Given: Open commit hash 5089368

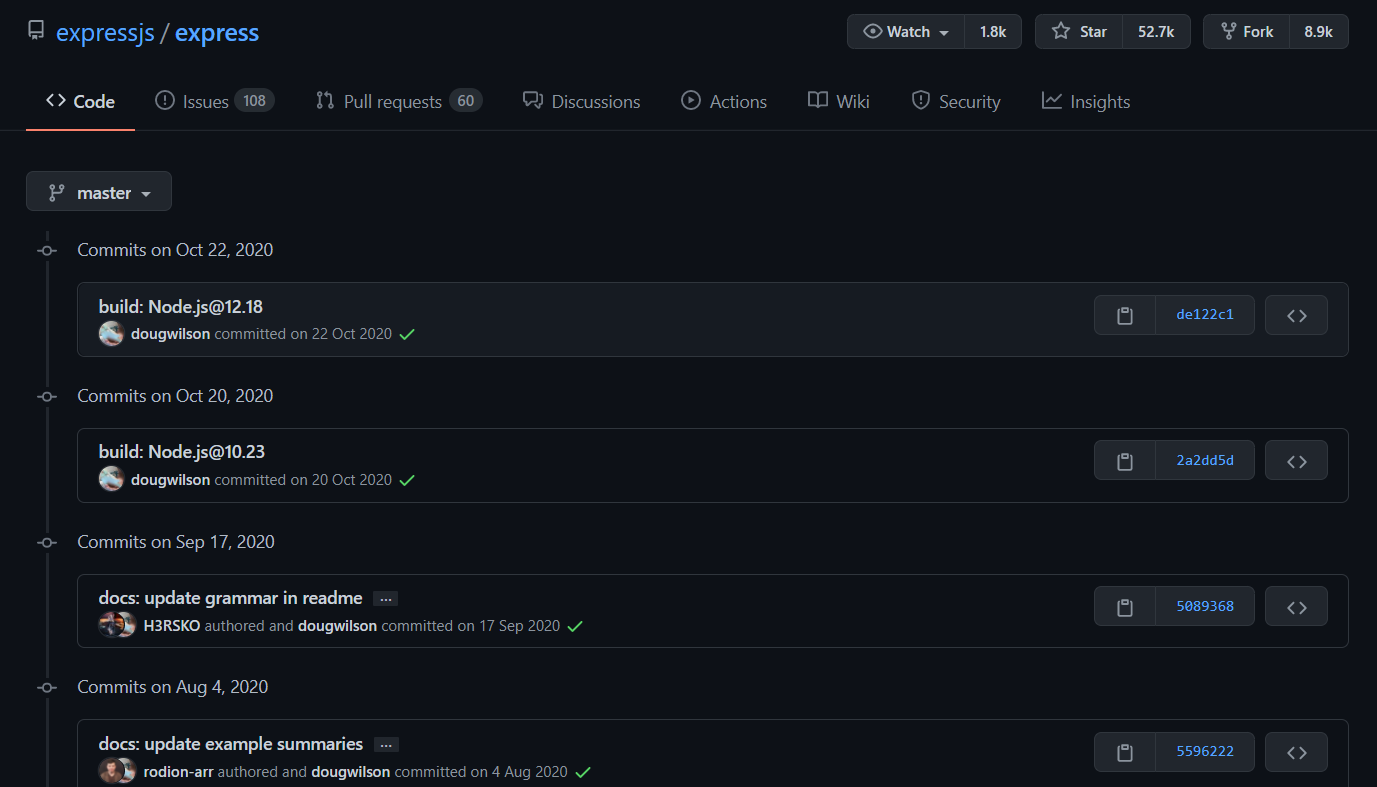Looking at the screenshot, I should click(x=1205, y=606).
